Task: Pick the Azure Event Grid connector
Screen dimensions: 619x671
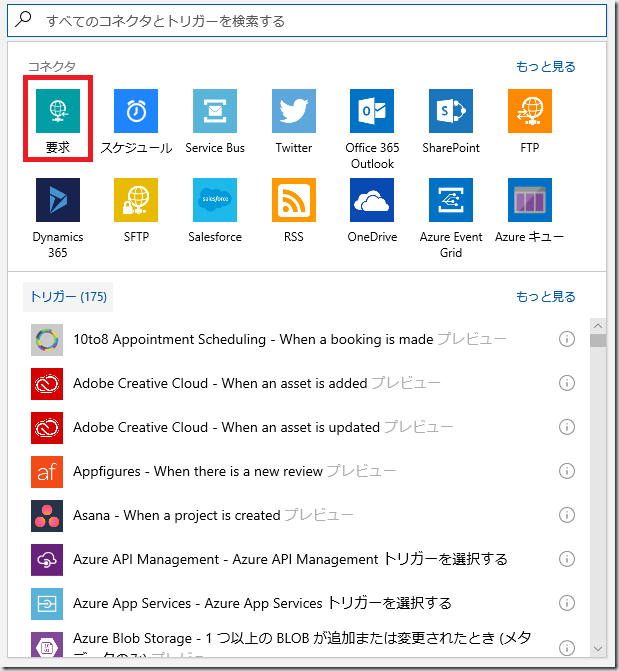Action: 451,200
